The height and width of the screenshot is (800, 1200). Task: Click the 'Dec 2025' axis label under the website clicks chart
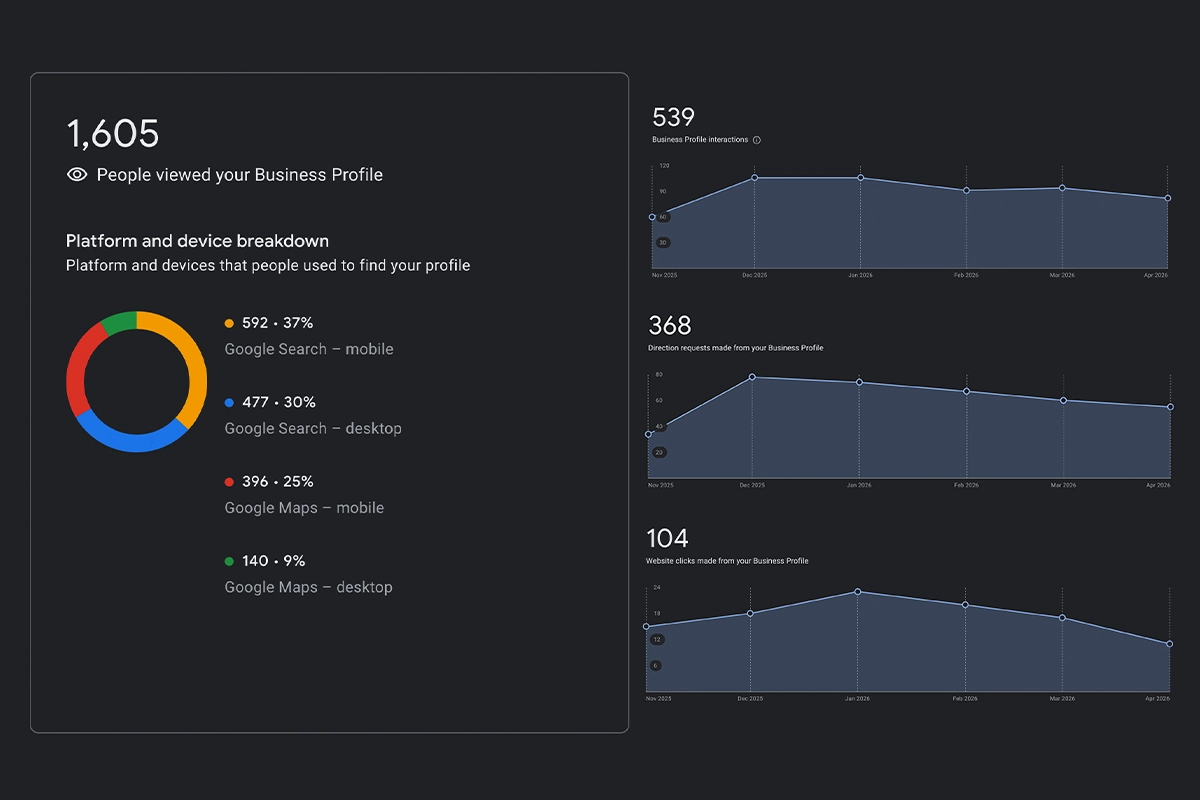(750, 698)
